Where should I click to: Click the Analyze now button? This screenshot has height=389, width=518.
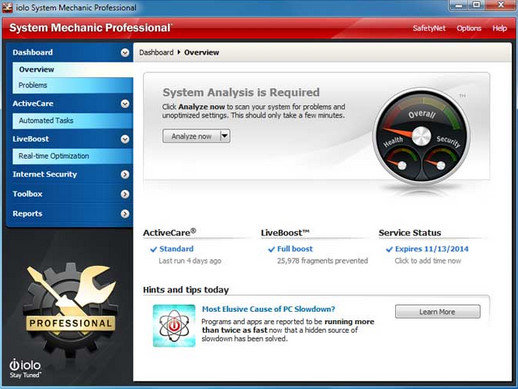[x=191, y=136]
